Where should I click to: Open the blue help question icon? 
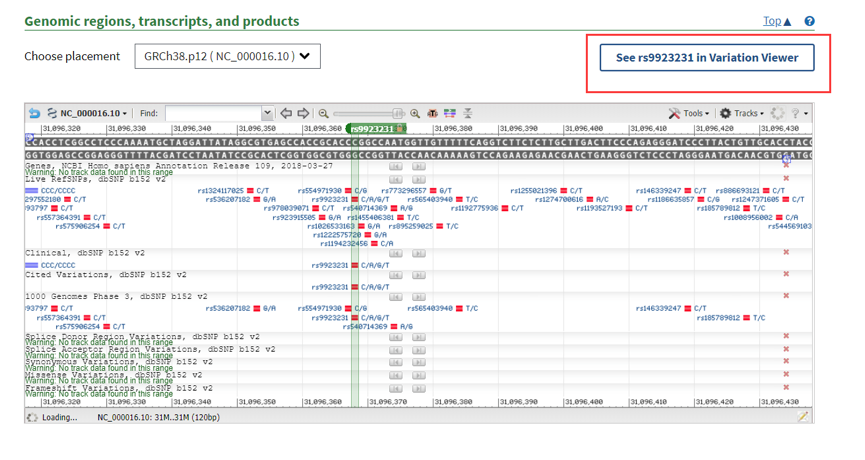click(x=809, y=21)
